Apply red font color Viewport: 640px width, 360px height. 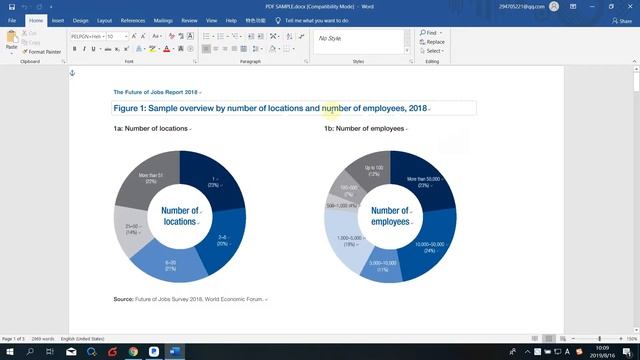pos(166,49)
